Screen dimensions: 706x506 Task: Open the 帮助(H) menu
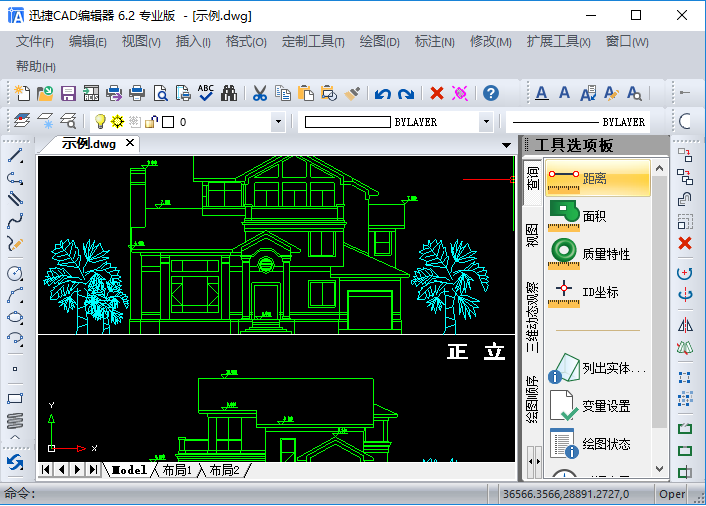point(36,67)
